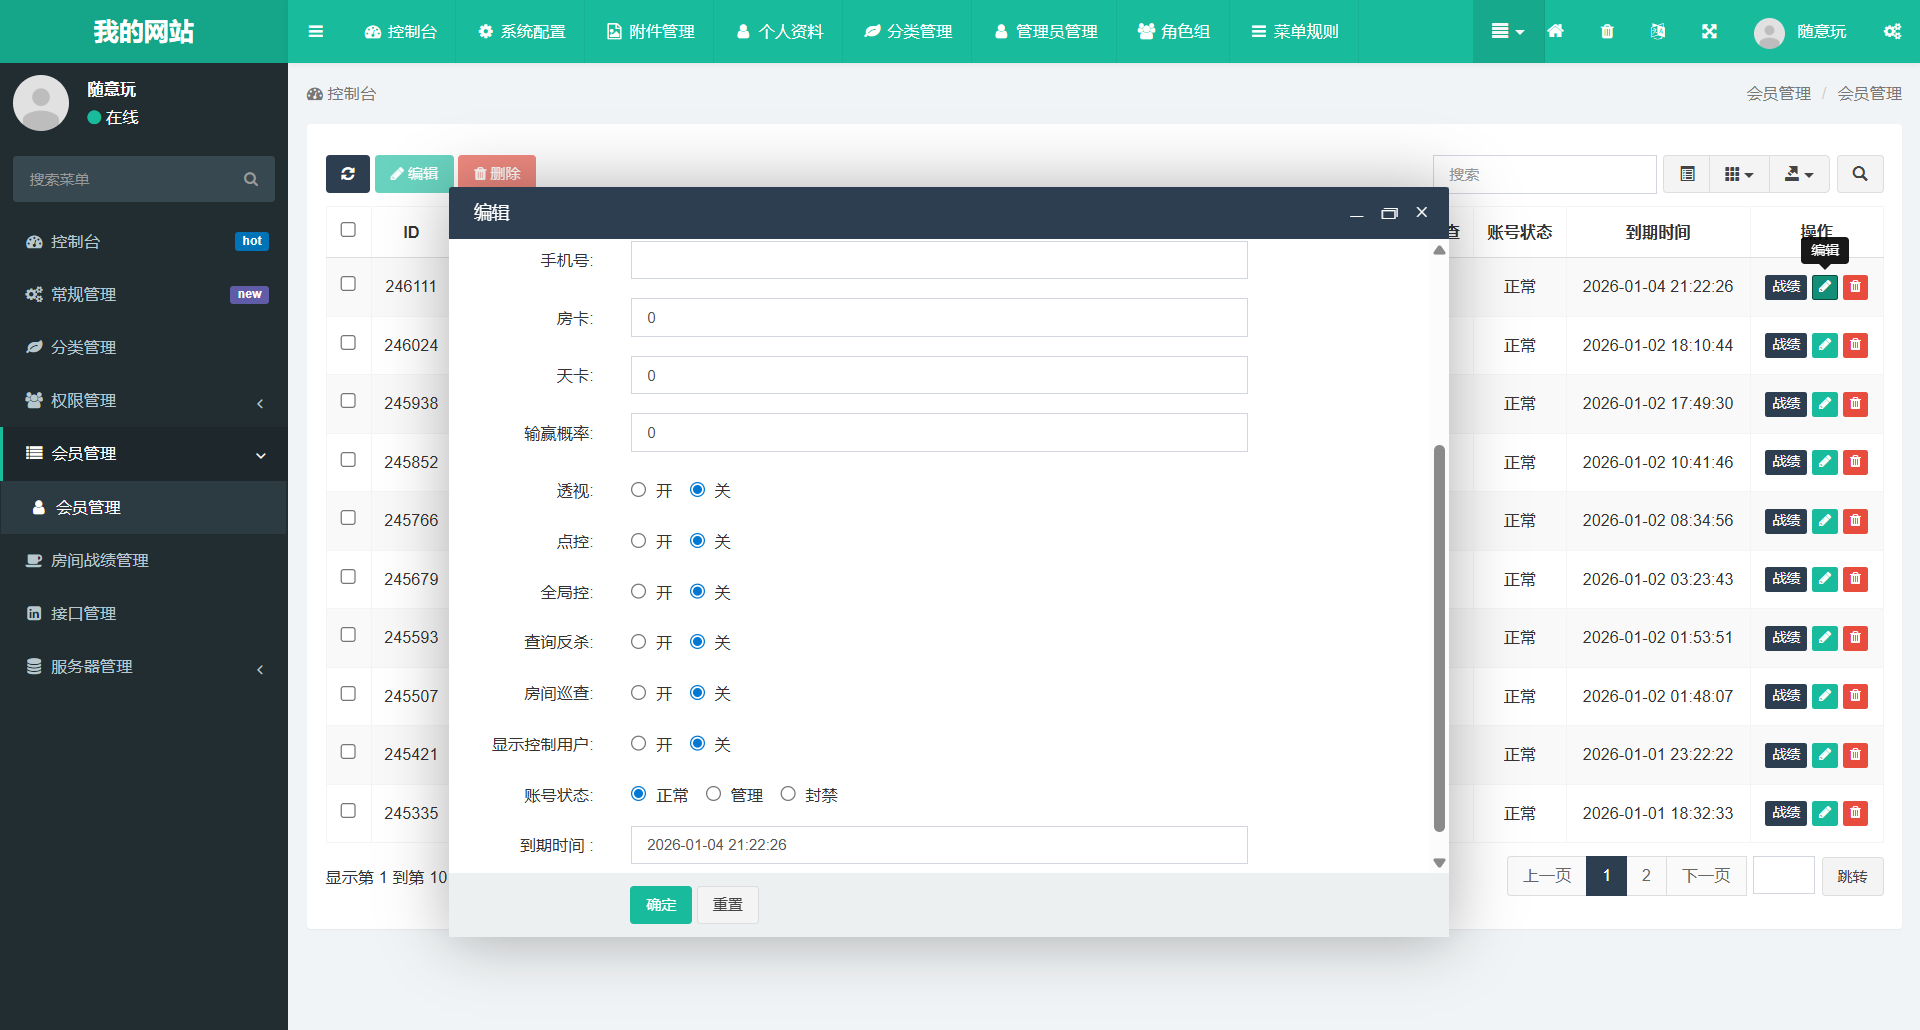Click the 确定 button in edit dialog
The height and width of the screenshot is (1030, 1920).
click(x=660, y=905)
